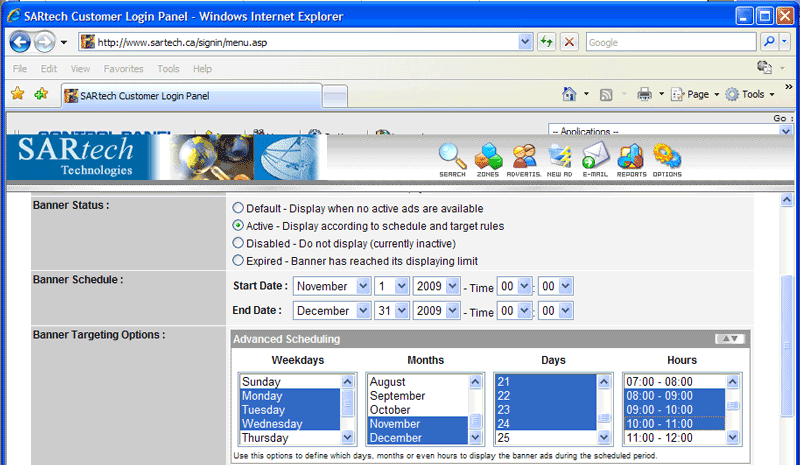Click the Zones icon

(x=488, y=159)
